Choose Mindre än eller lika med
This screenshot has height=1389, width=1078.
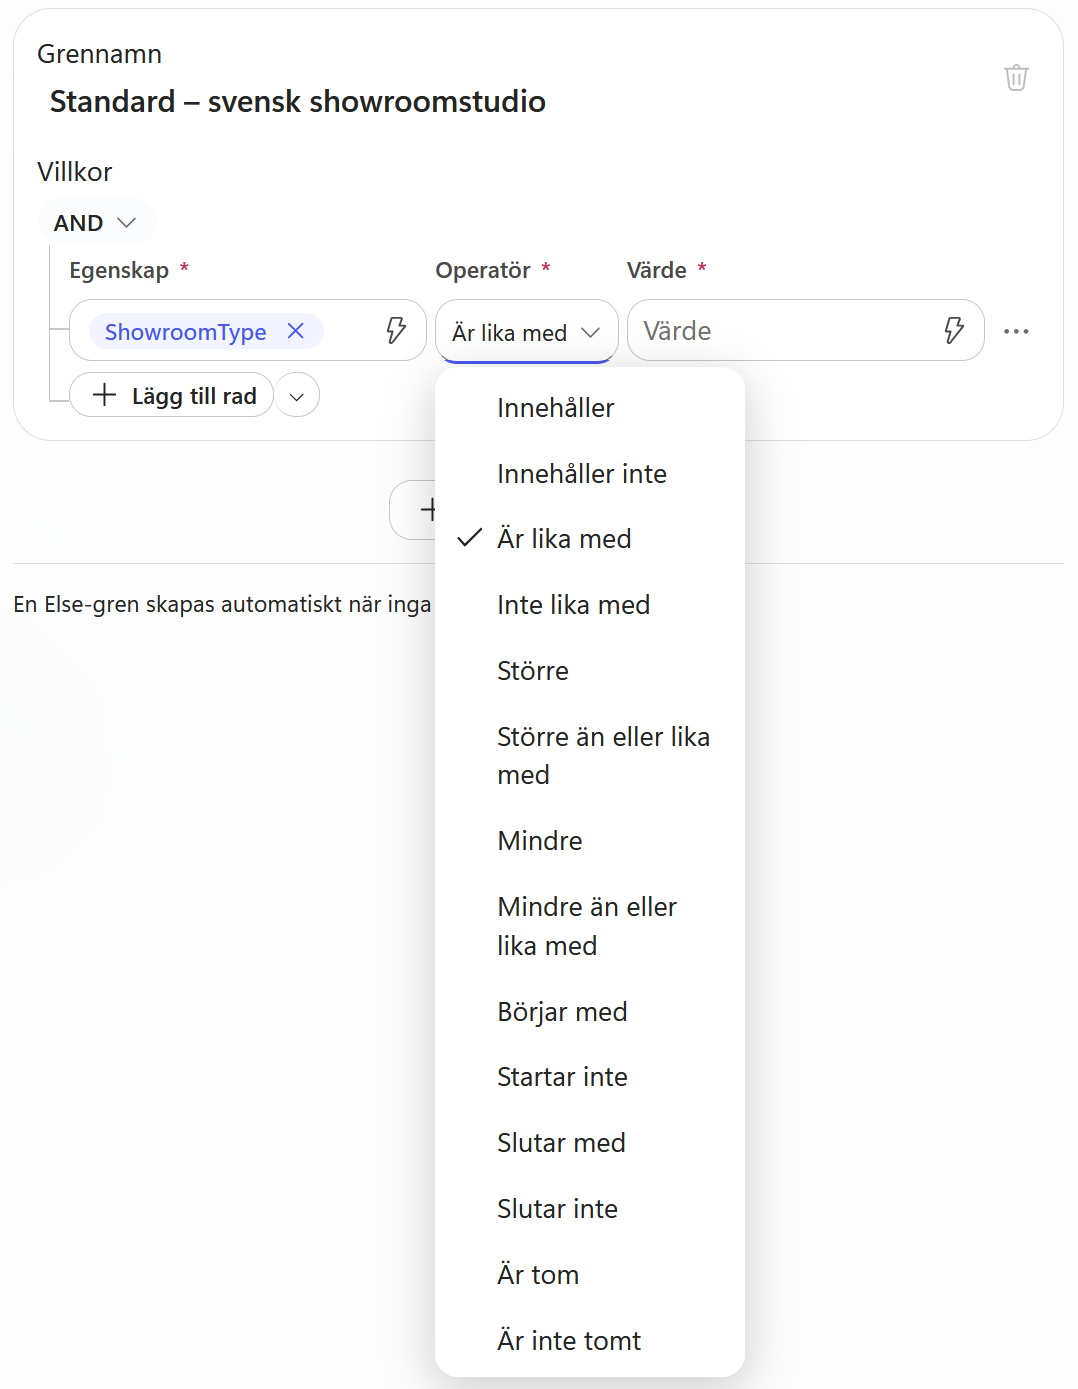(590, 926)
